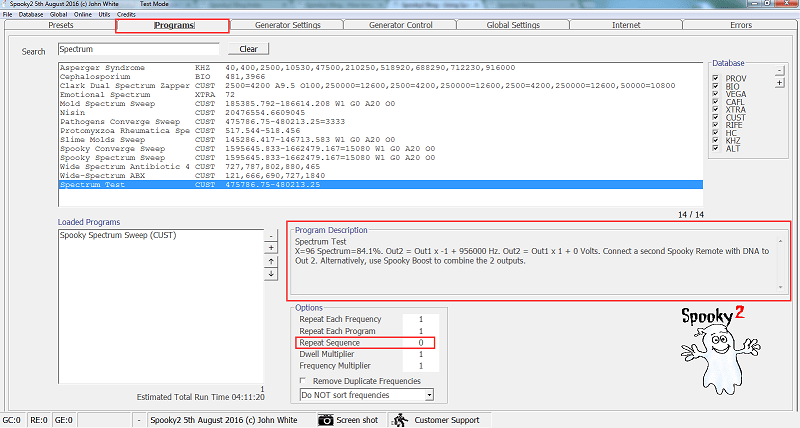Switch to the Presets tab
Screen dimensions: 800x428
[x=61, y=25]
